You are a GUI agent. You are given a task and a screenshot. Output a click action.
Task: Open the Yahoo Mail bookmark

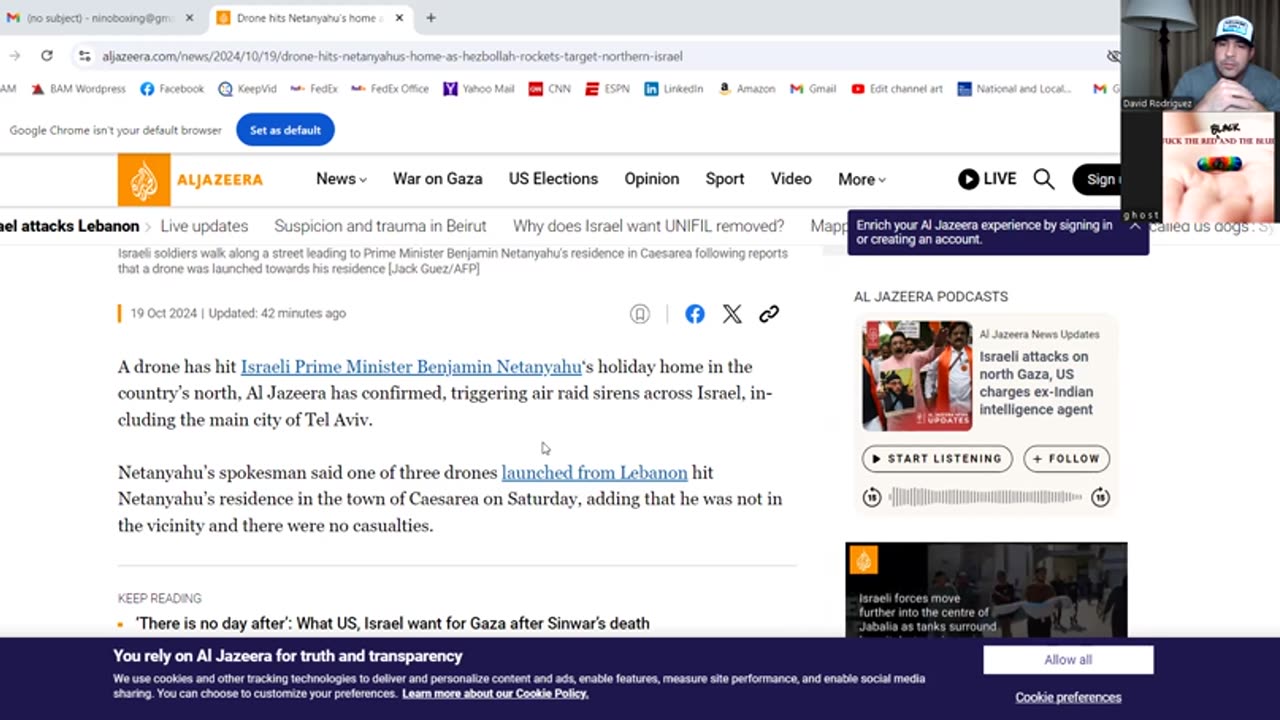tap(479, 89)
